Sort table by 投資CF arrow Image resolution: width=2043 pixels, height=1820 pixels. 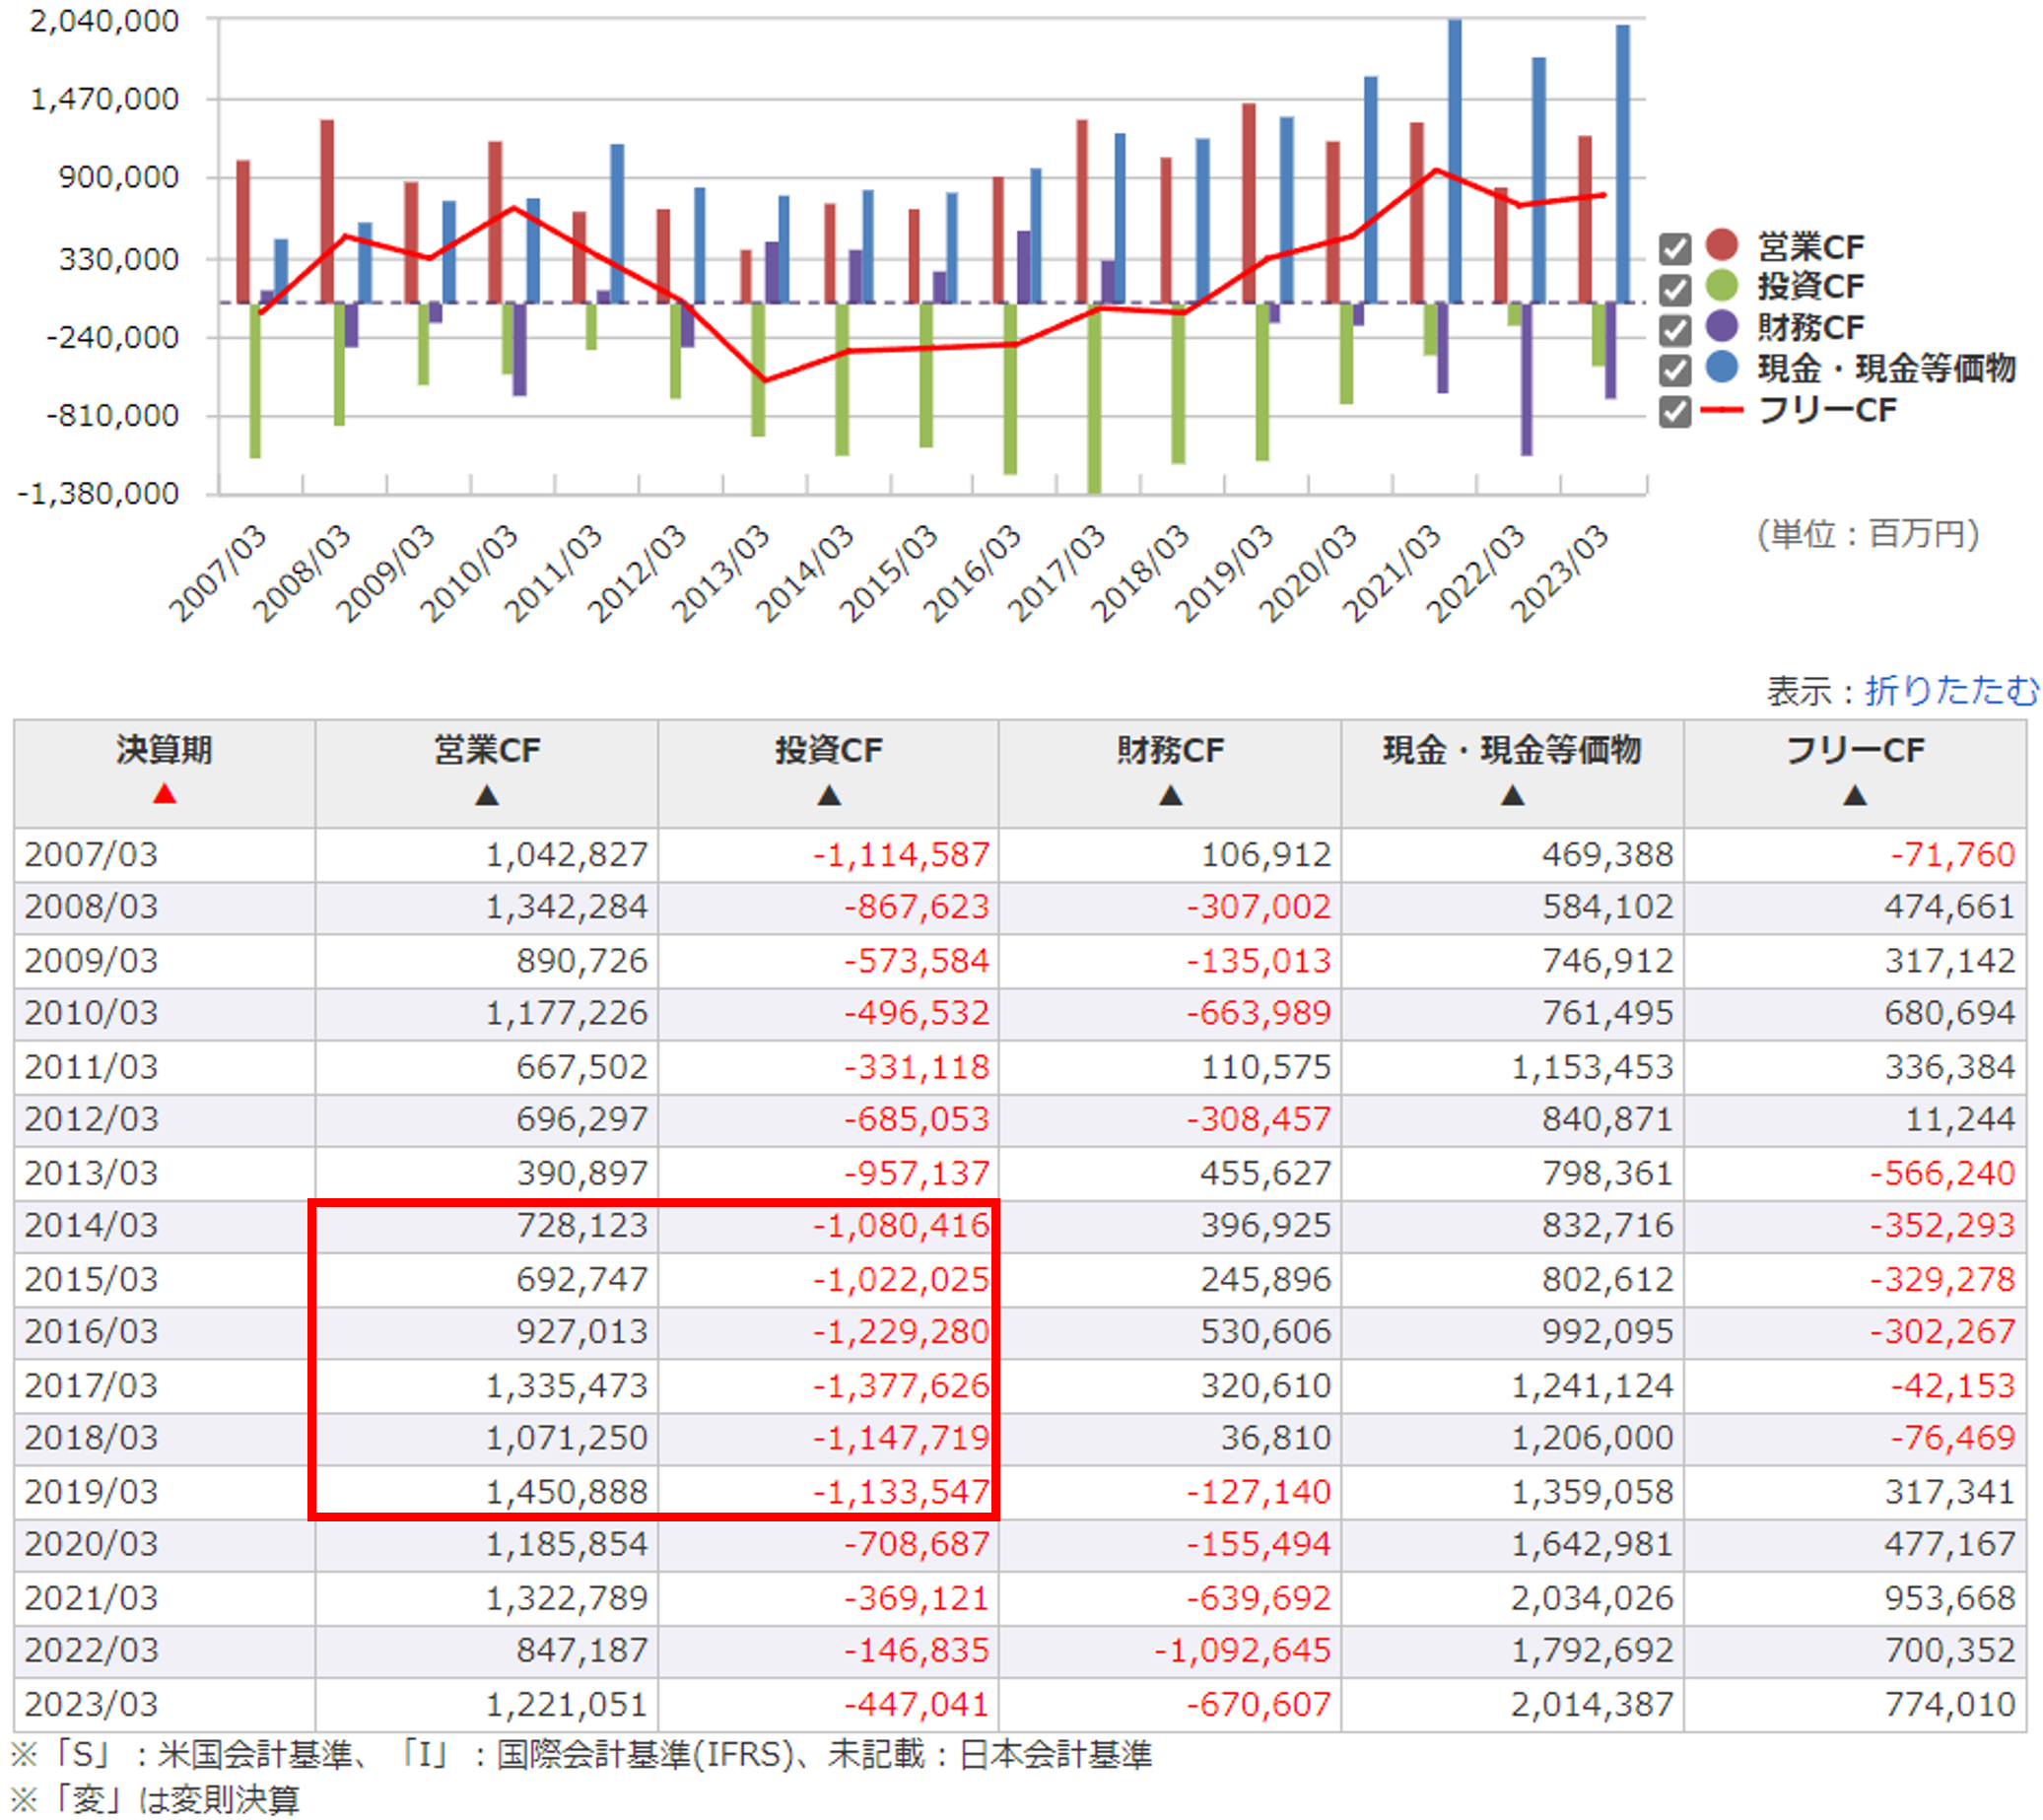coord(828,795)
